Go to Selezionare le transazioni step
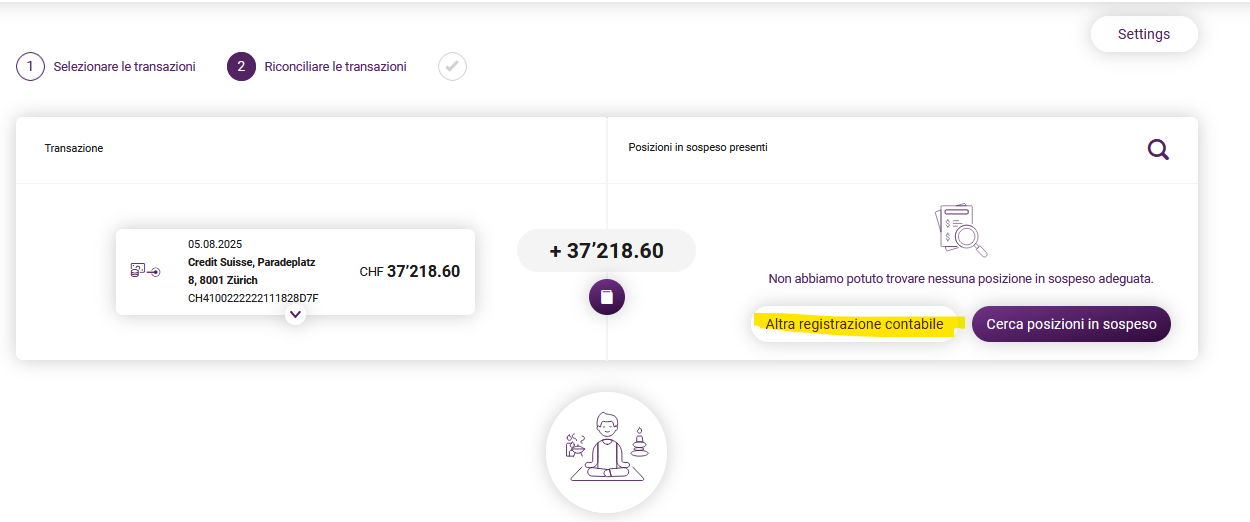Screen dimensions: 1250x522 (x=124, y=67)
